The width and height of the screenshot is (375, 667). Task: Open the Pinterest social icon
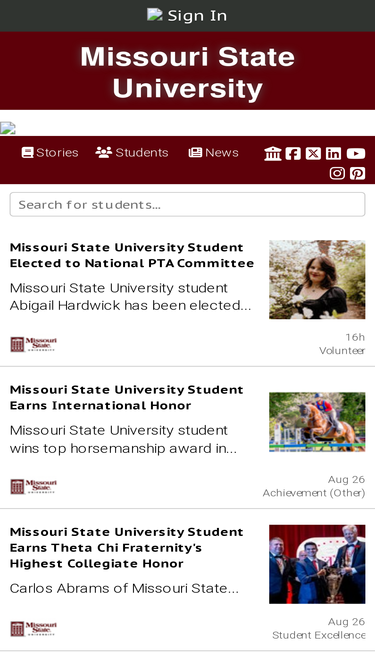[x=358, y=173]
